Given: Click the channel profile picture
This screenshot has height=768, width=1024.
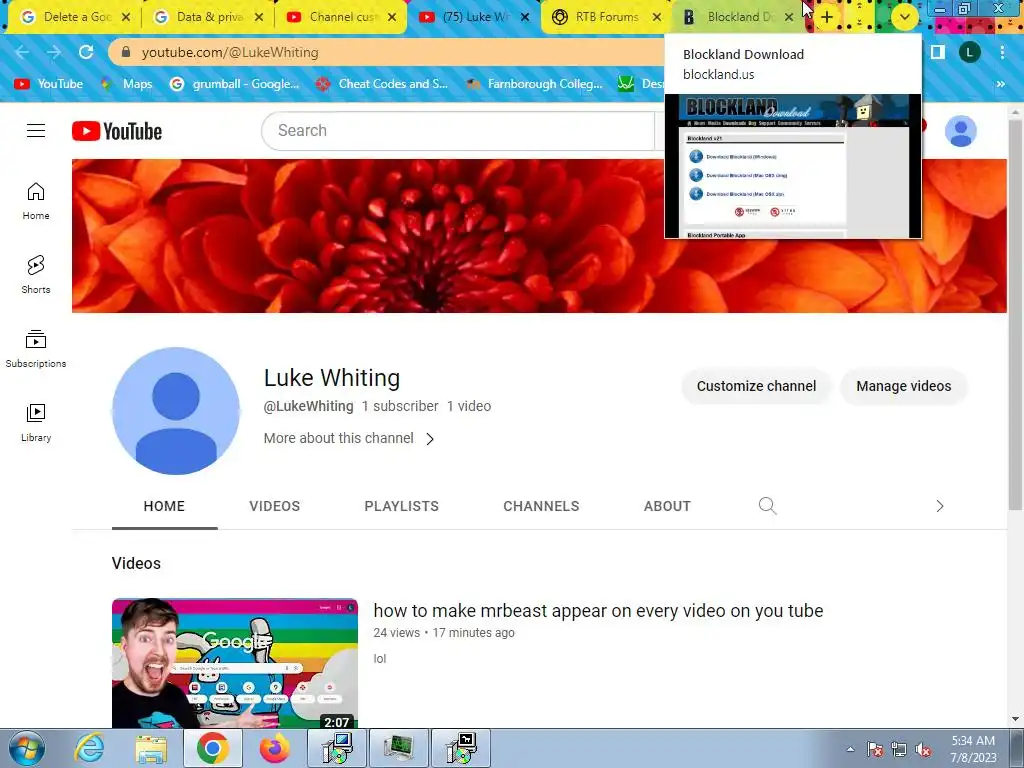Looking at the screenshot, I should (x=176, y=411).
